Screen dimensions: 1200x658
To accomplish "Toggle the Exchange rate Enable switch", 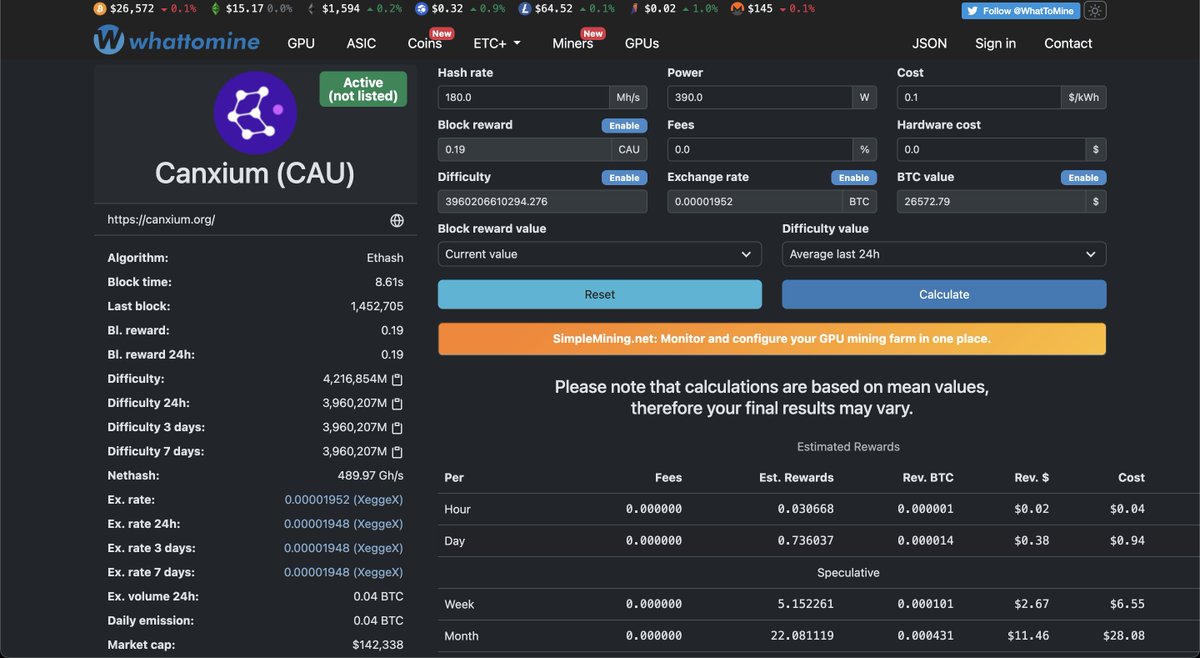I will pyautogui.click(x=854, y=178).
